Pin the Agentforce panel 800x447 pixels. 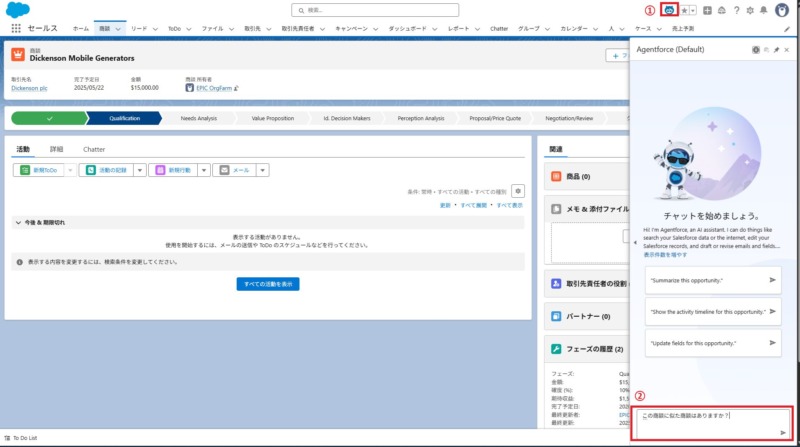pos(776,49)
